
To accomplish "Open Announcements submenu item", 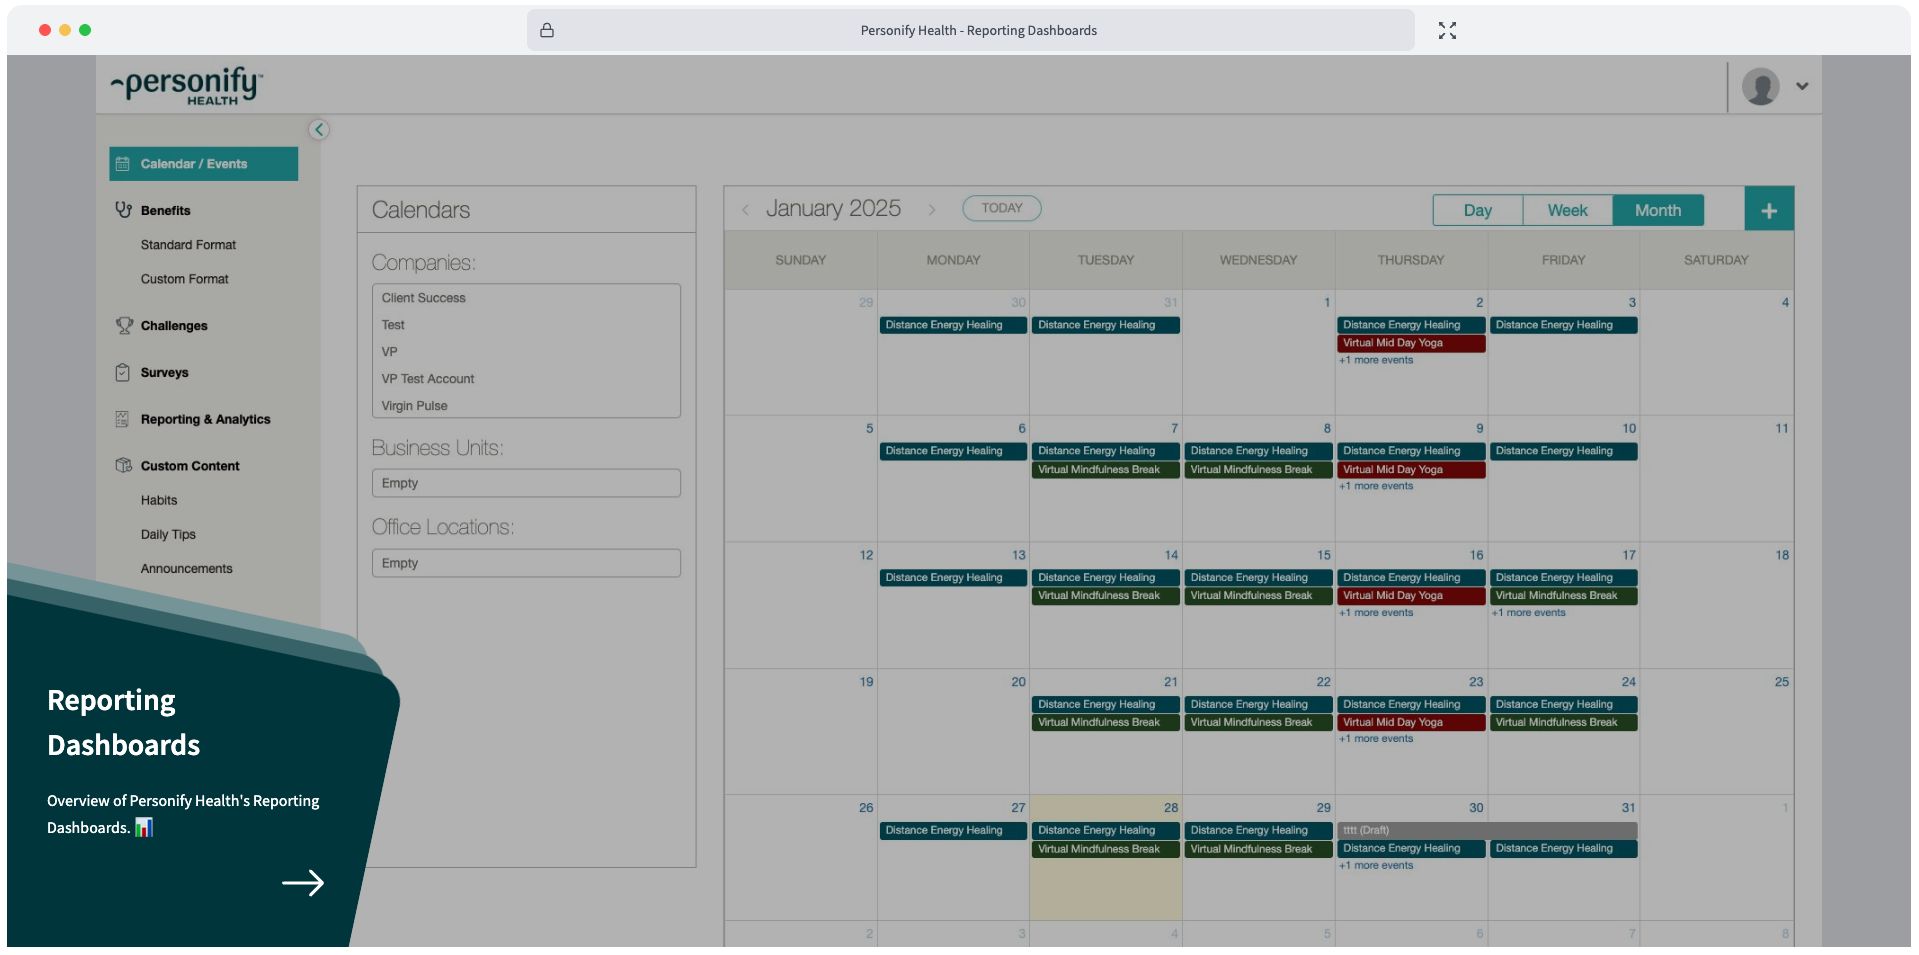I will pos(187,569).
